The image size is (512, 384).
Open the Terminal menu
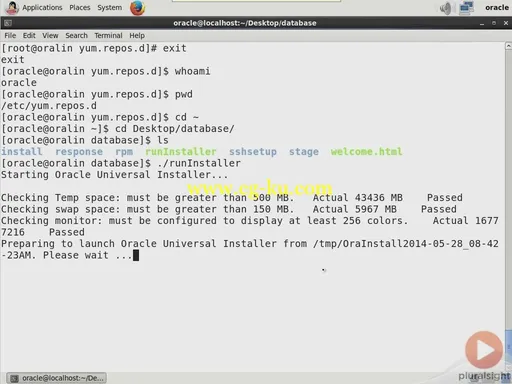(108, 35)
